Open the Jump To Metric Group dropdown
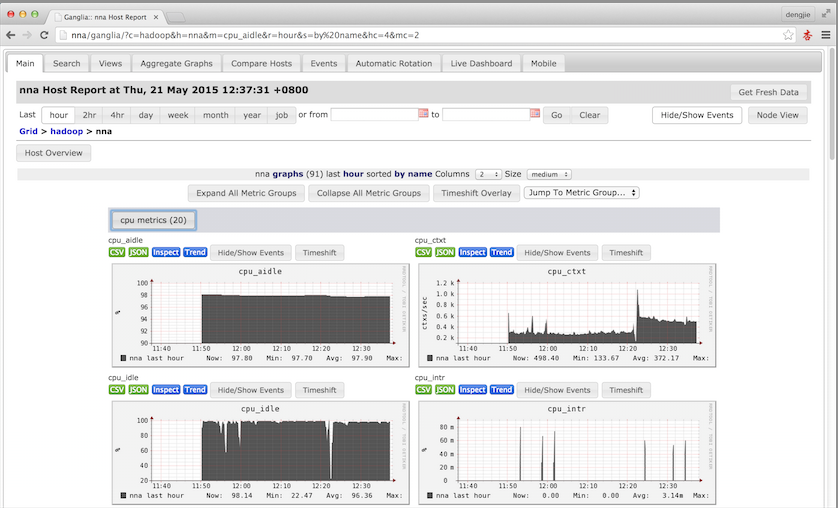 tap(581, 192)
